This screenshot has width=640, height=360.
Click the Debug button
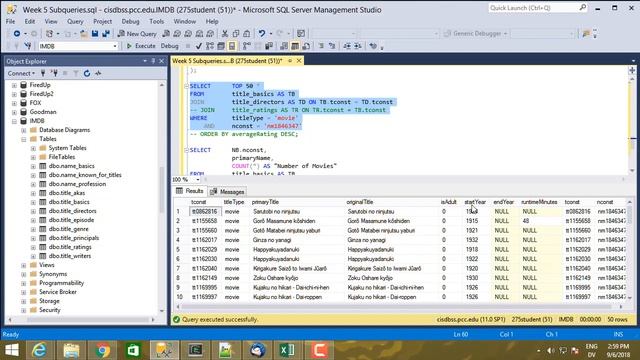(169, 46)
